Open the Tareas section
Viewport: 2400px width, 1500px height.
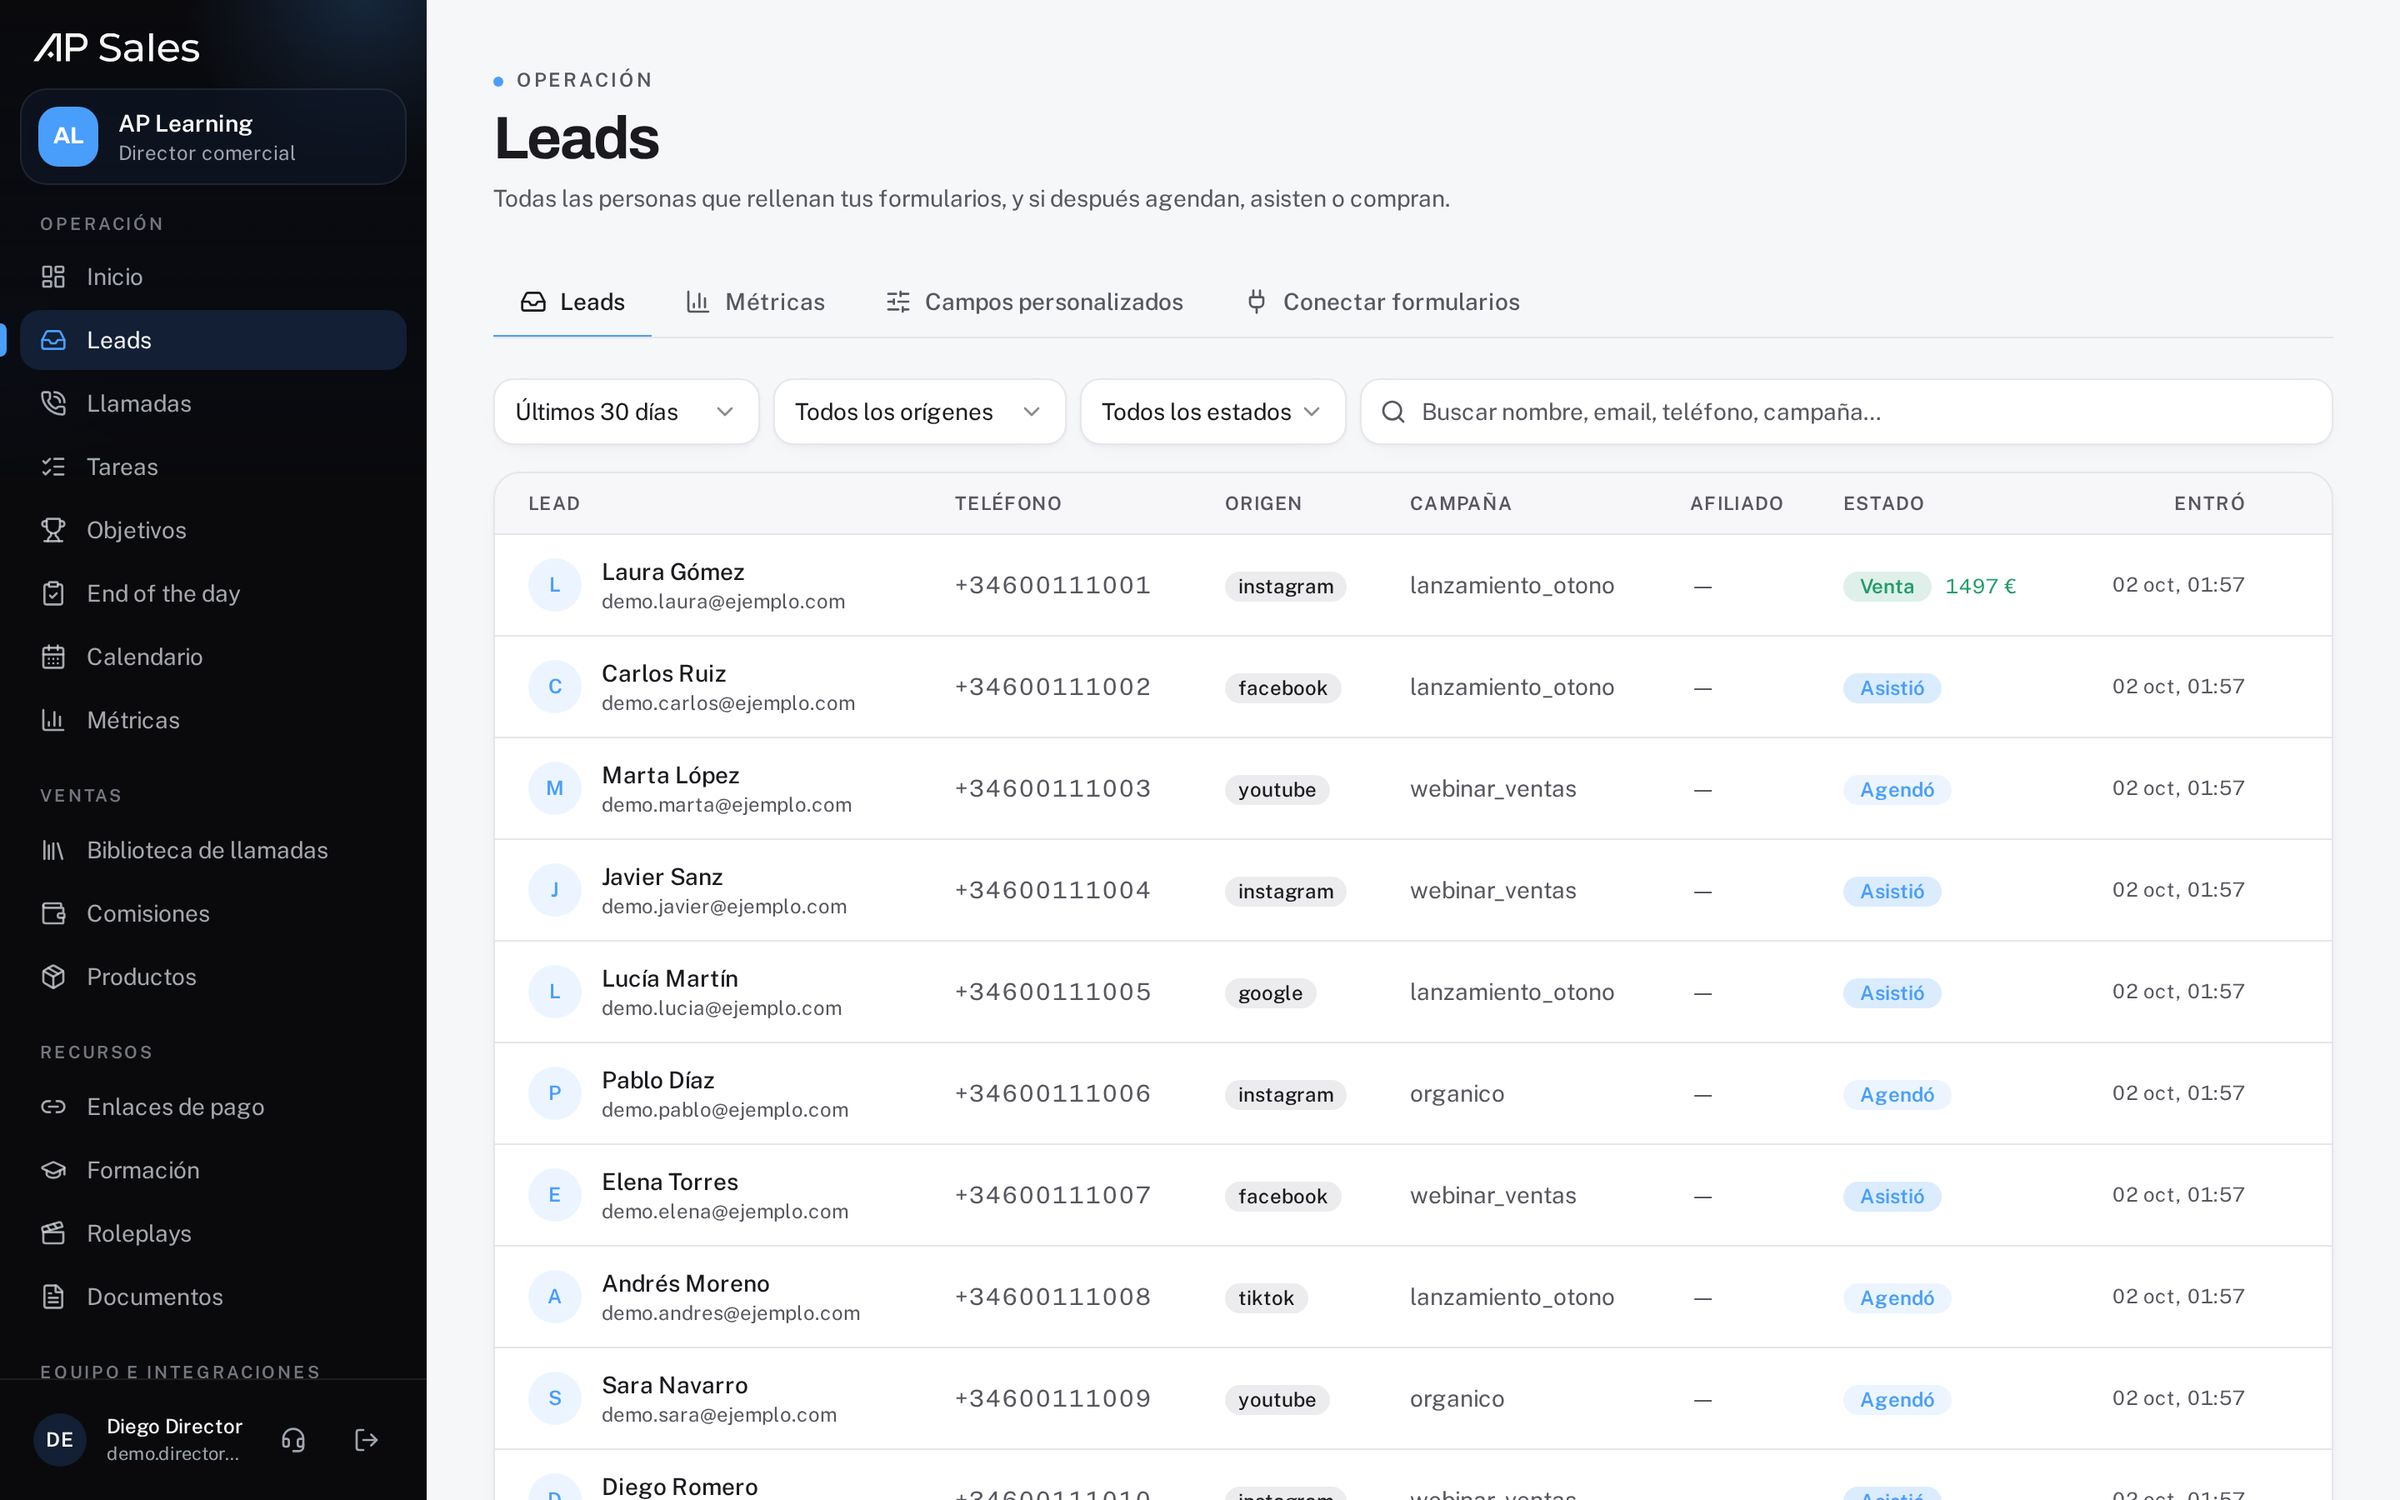[213, 467]
